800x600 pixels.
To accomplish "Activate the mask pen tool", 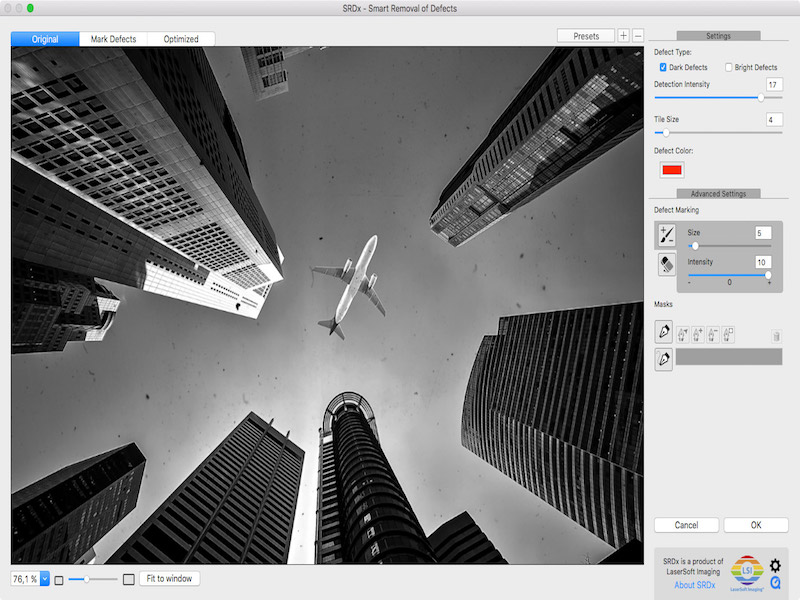I will 663,332.
